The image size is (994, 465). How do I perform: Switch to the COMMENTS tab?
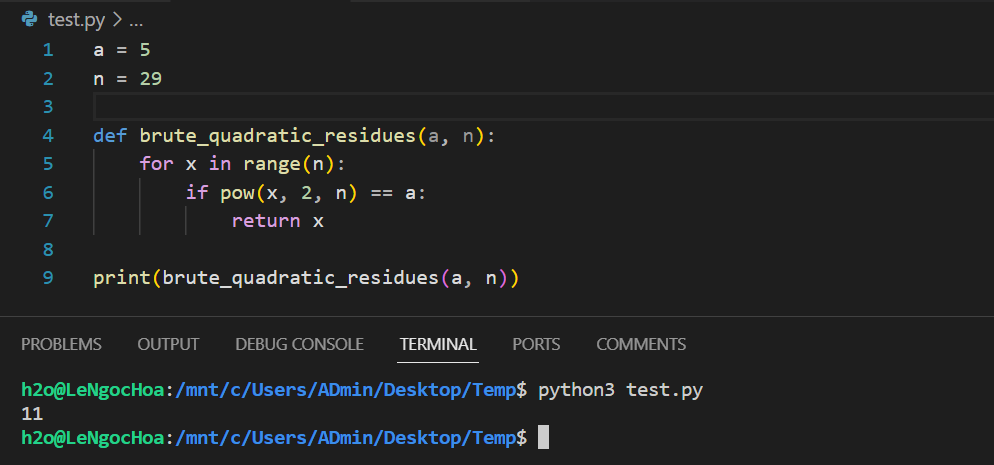[641, 344]
